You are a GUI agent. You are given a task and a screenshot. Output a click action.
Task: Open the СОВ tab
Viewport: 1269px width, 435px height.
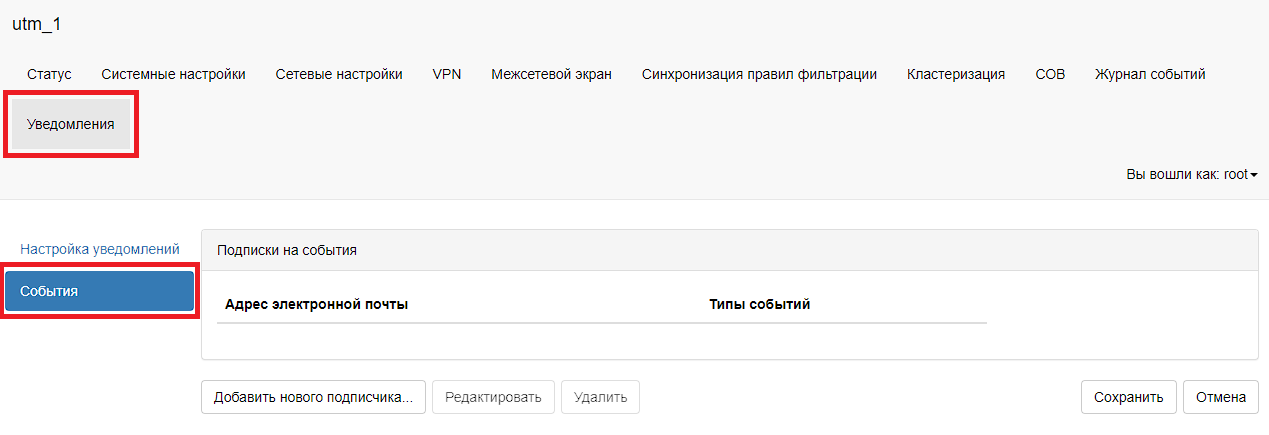[1050, 74]
